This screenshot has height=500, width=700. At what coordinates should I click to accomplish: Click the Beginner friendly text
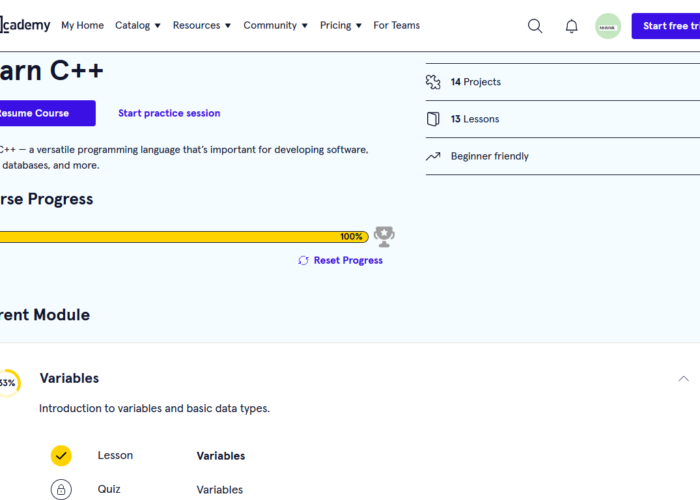pos(490,156)
